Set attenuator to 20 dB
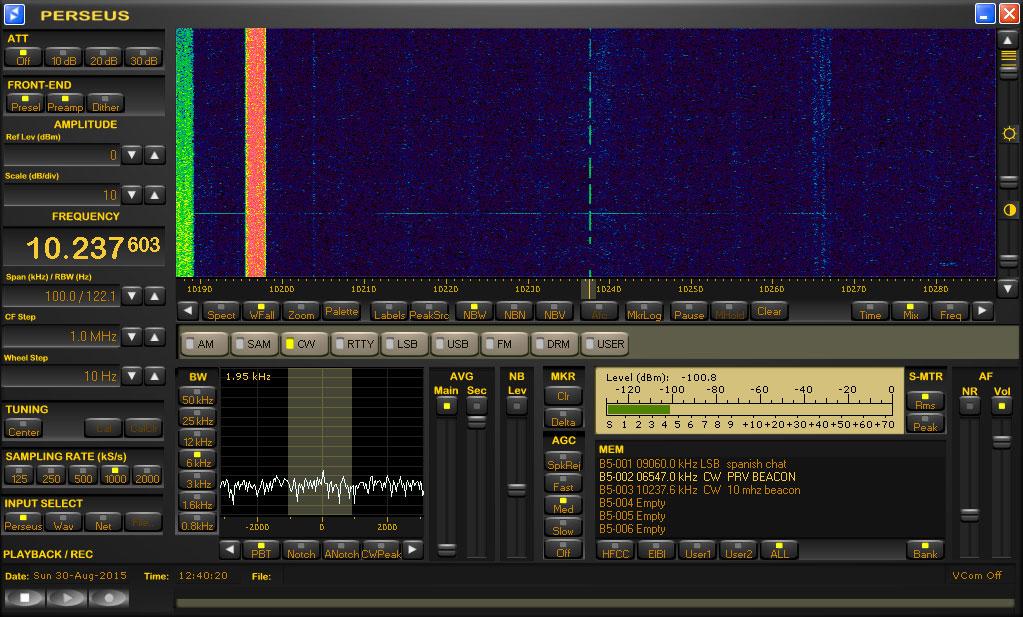 [x=103, y=57]
